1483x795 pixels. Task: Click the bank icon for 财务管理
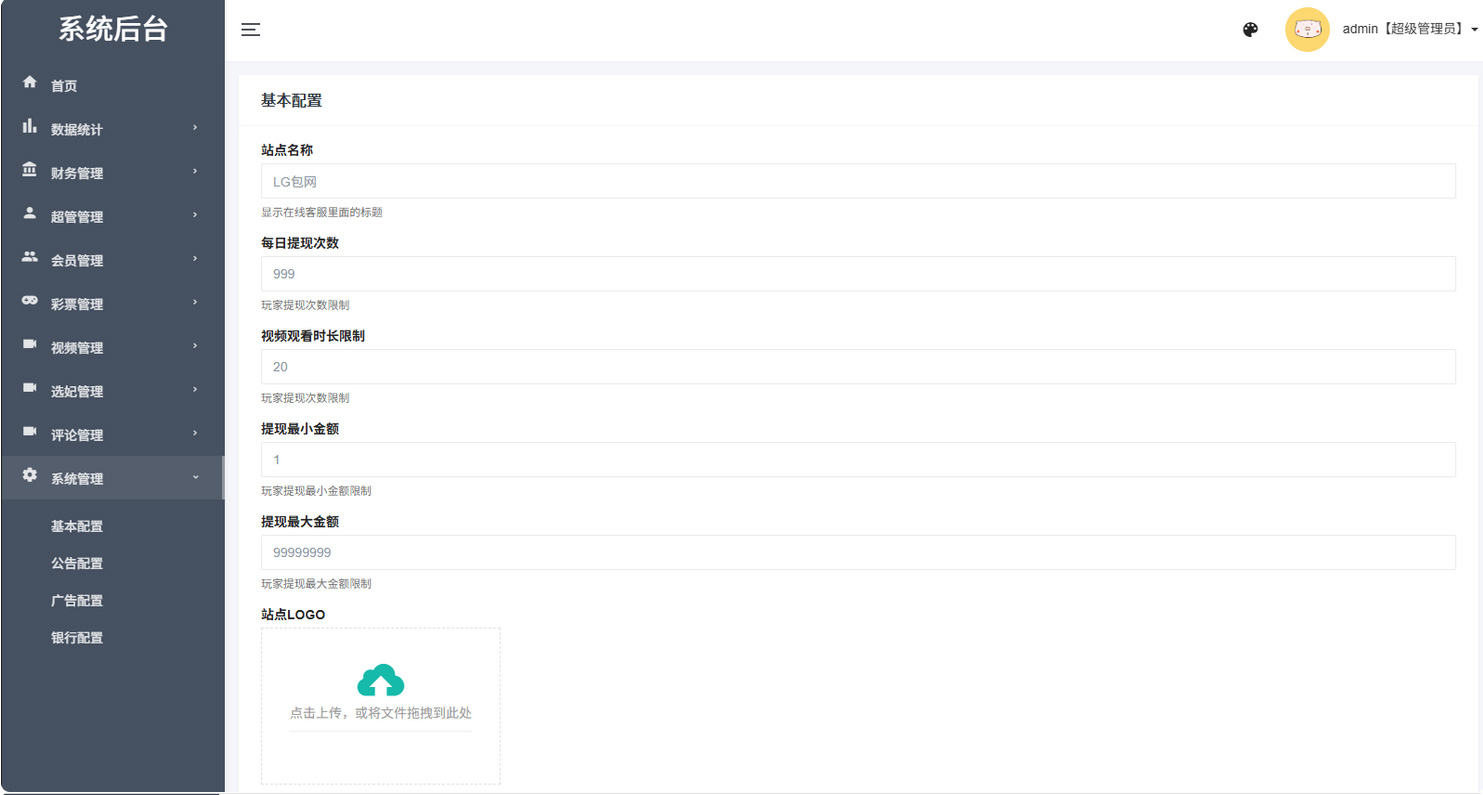[x=30, y=170]
